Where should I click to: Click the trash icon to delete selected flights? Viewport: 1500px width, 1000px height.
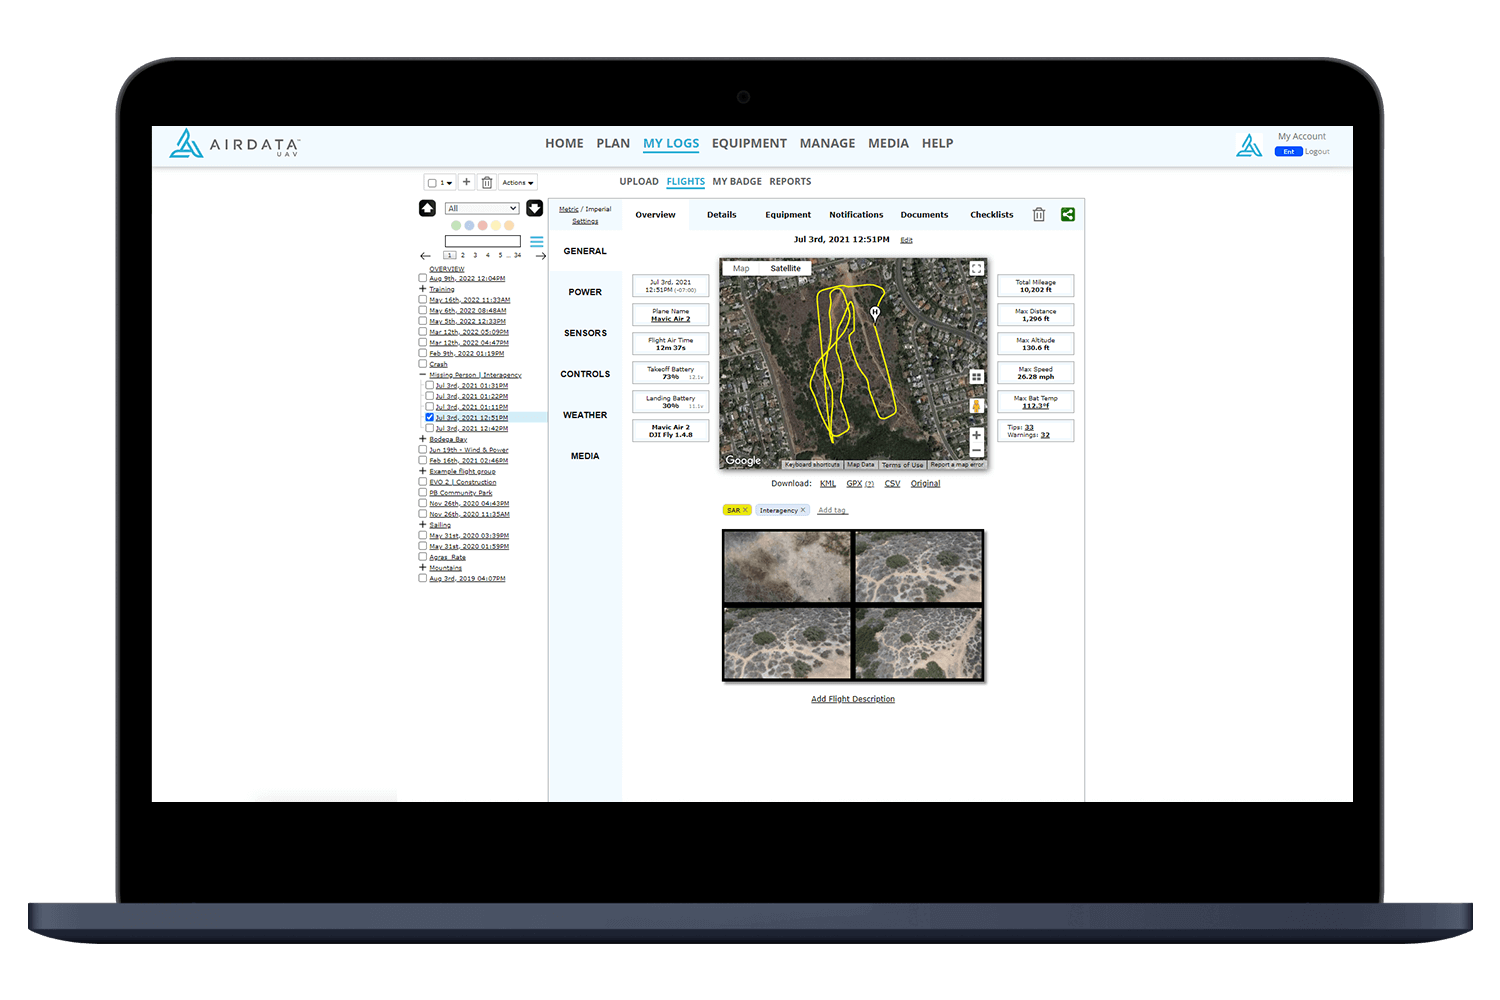487,182
